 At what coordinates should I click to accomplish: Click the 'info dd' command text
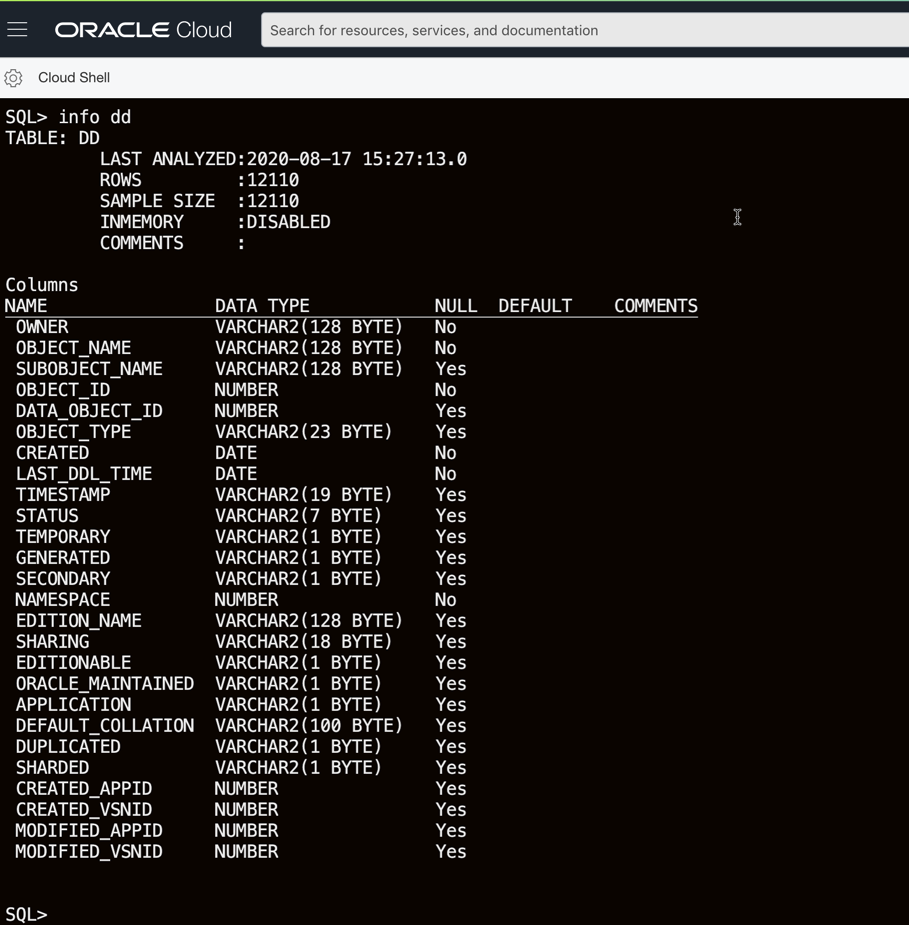pyautogui.click(x=94, y=117)
